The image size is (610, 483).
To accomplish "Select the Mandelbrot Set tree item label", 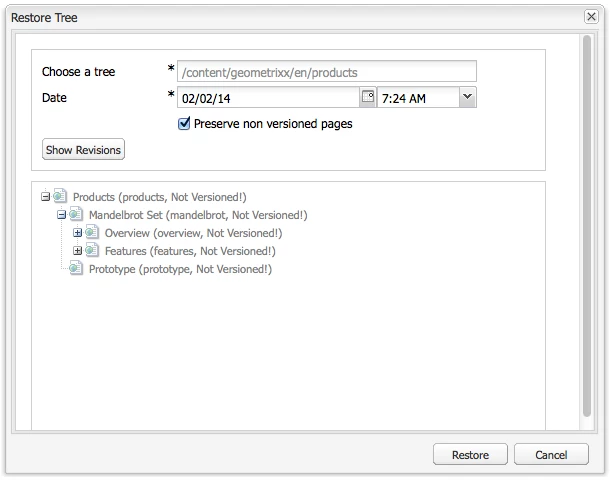I will point(198,215).
